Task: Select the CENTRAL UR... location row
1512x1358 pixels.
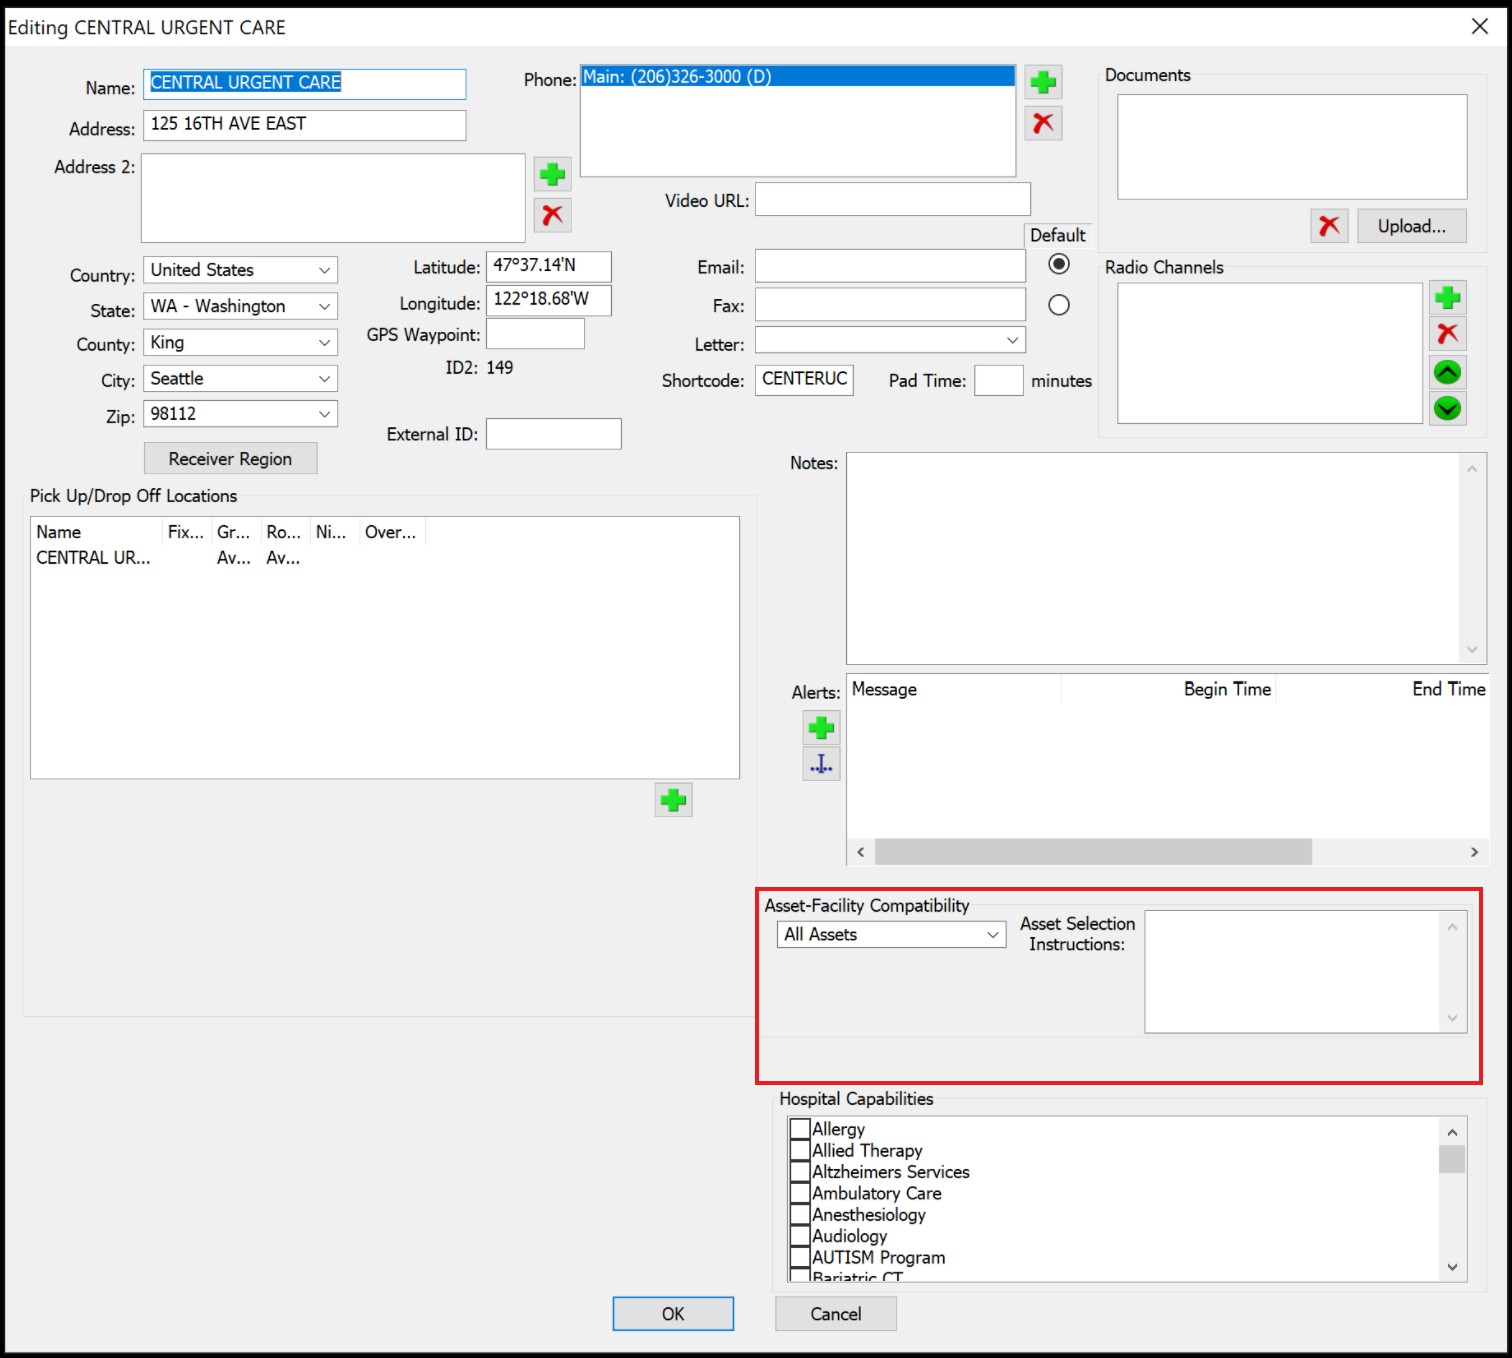Action: tap(384, 558)
